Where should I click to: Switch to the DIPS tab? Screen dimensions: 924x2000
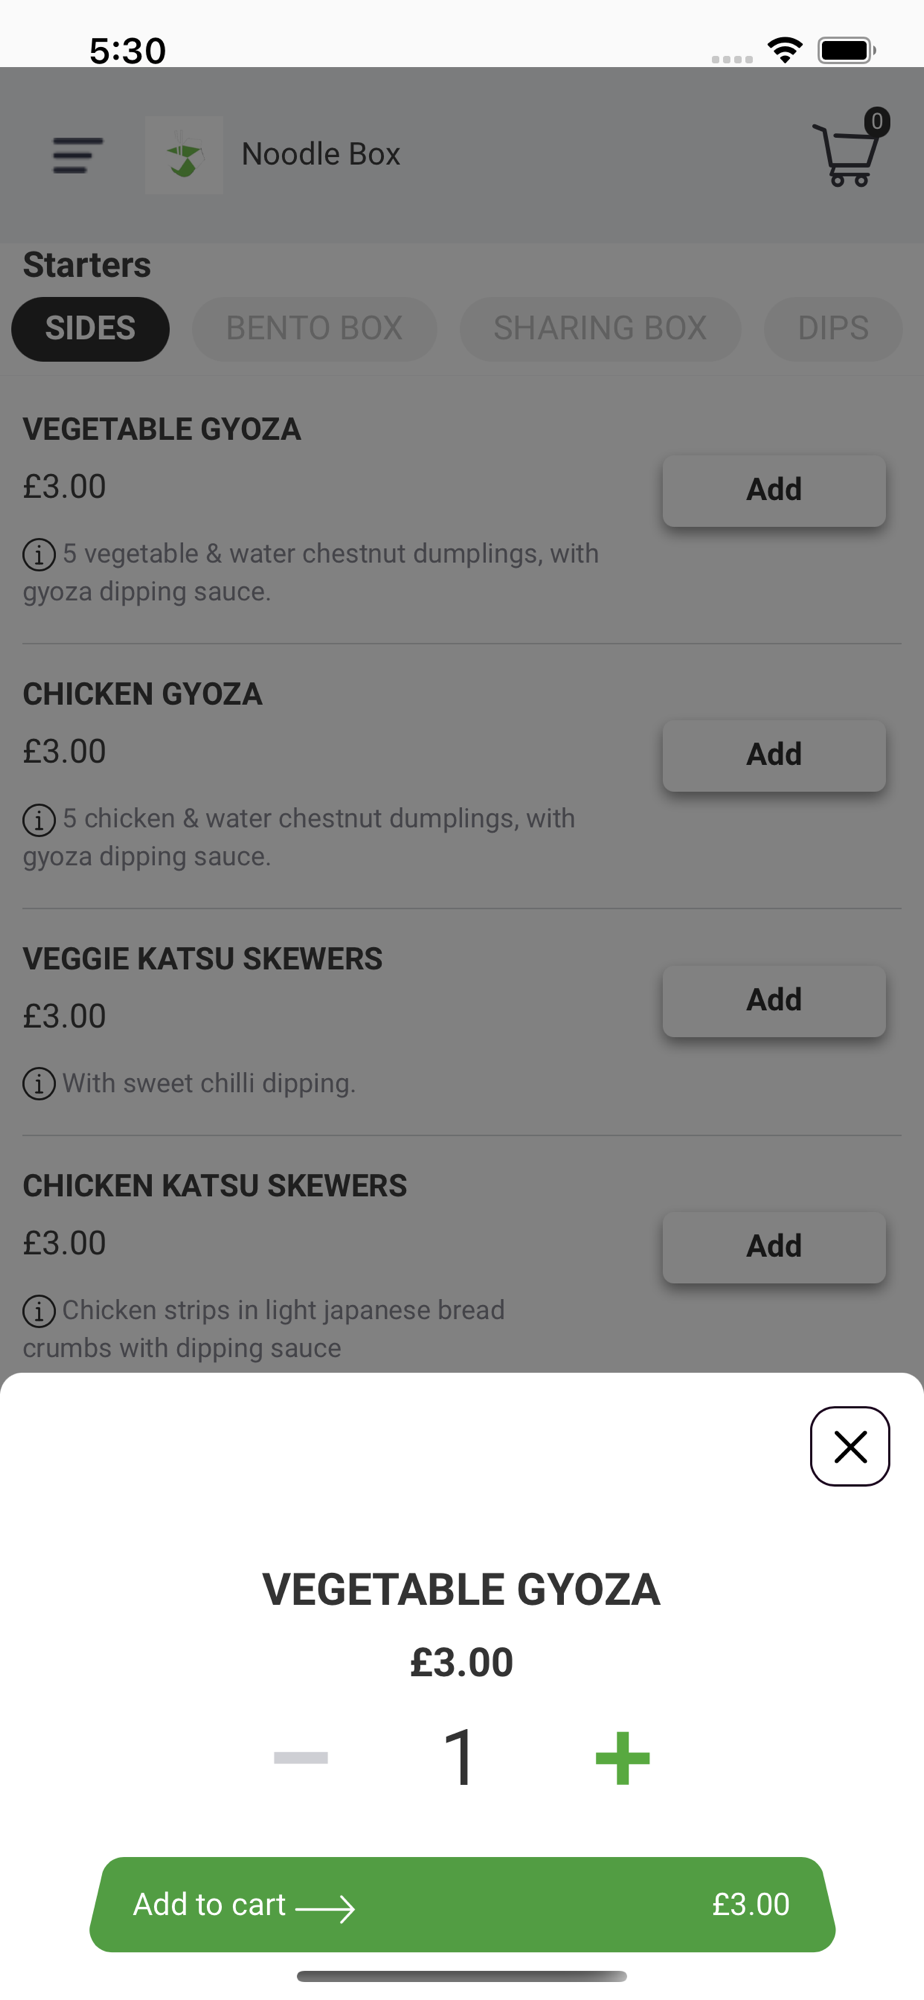pos(833,328)
